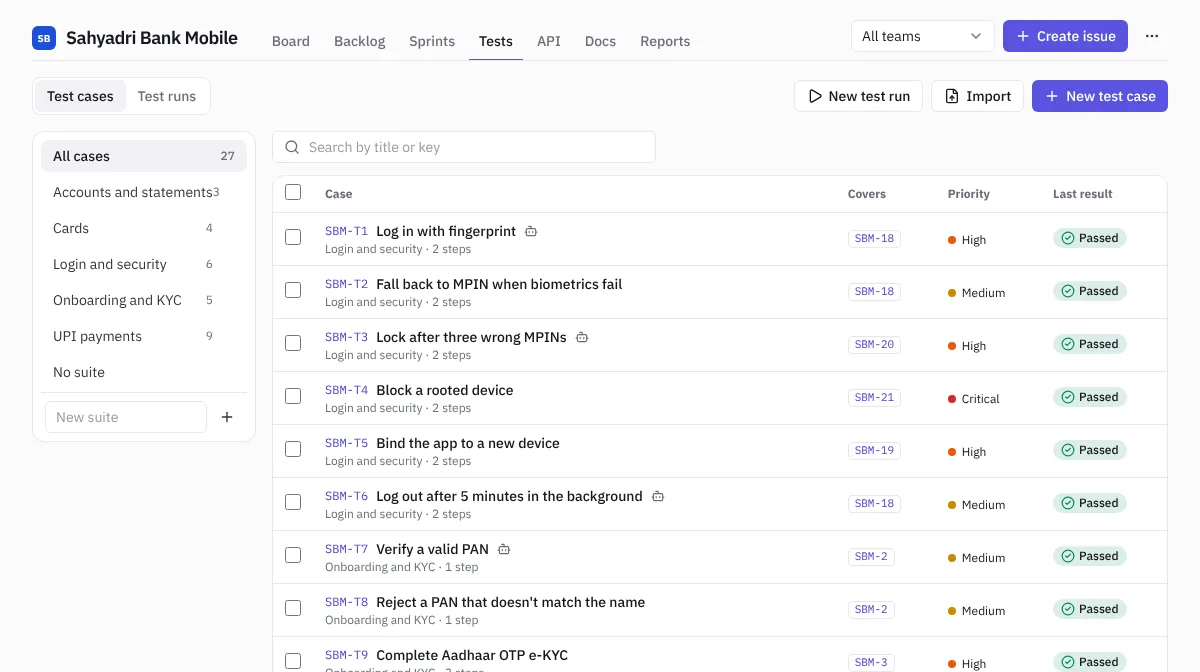Filter by Accounts and statements suite
This screenshot has height=672, width=1200.
coord(144,192)
